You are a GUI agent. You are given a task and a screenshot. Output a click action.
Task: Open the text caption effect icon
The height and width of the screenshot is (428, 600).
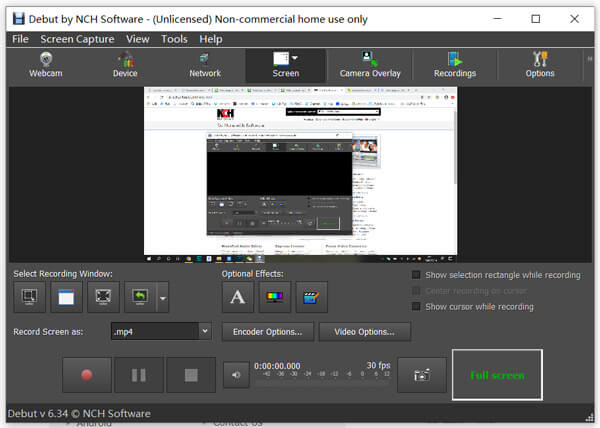tap(238, 297)
